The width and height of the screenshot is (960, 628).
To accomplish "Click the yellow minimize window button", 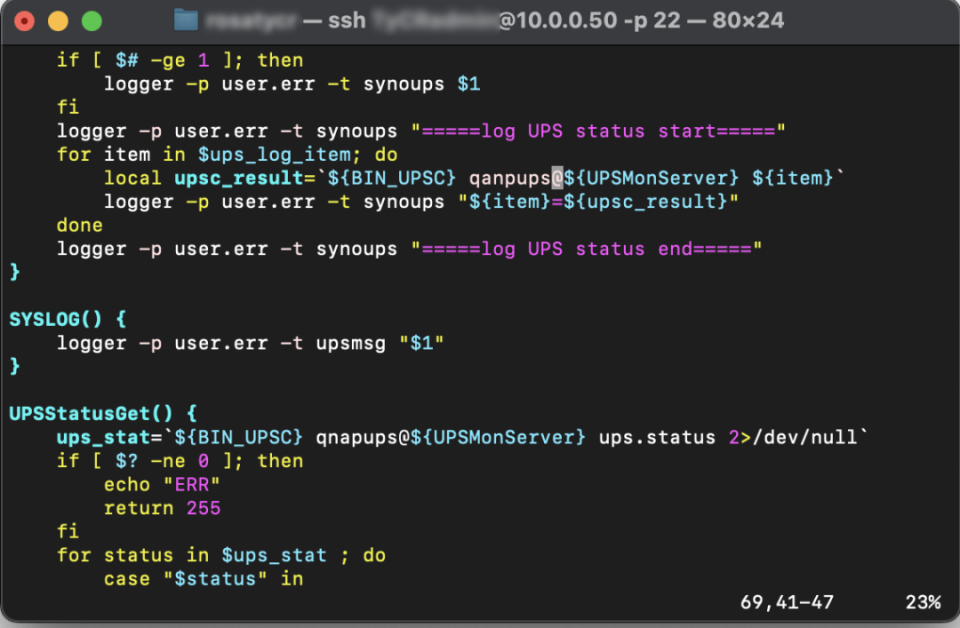I will tap(58, 21).
